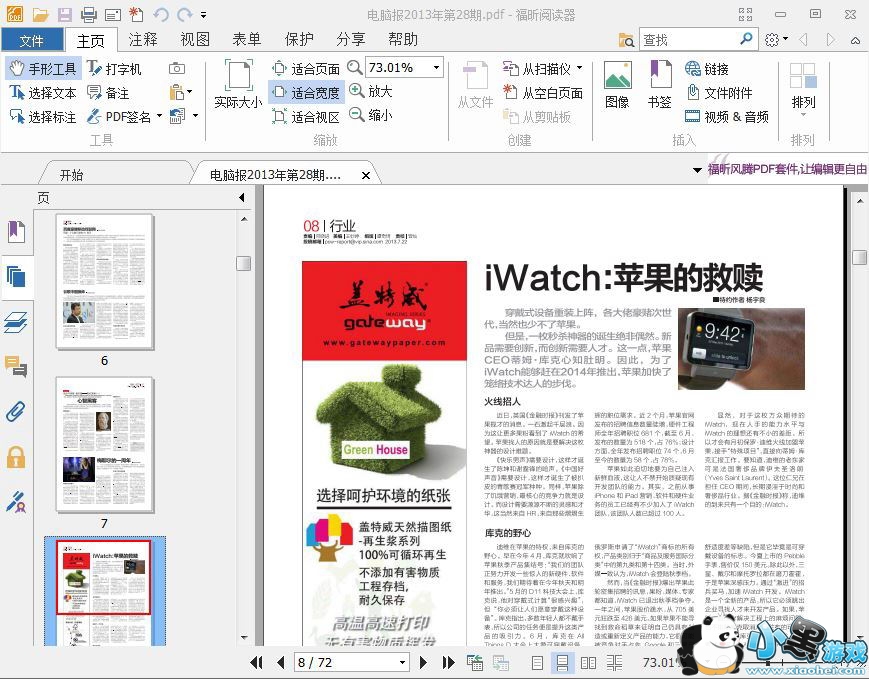This screenshot has width=869, height=679.
Task: Switch to the 开始 document tab
Action: 71,175
